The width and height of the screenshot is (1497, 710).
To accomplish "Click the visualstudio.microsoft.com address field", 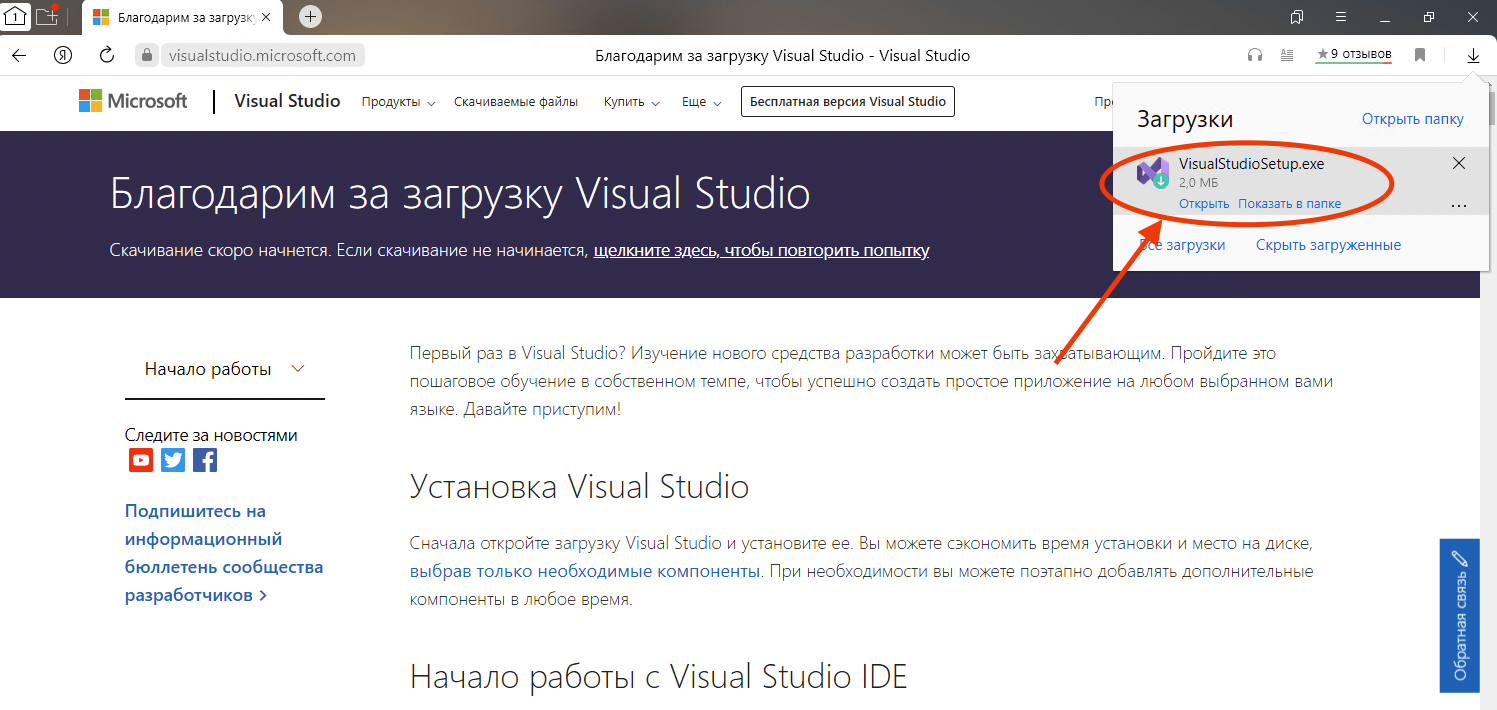I will tap(262, 56).
